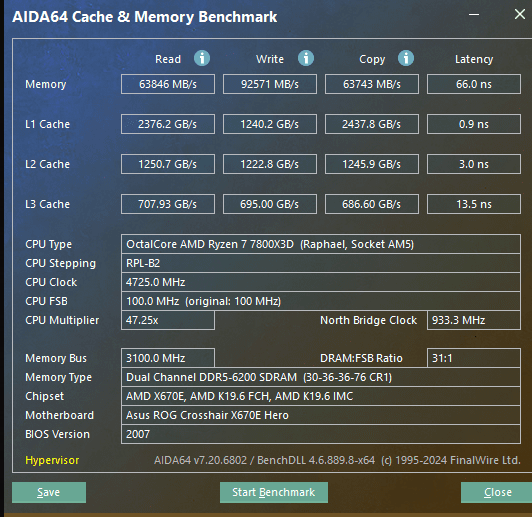Select L1 Cache Write value 1240.2 GB/s
The image size is (532, 517).
270,124
